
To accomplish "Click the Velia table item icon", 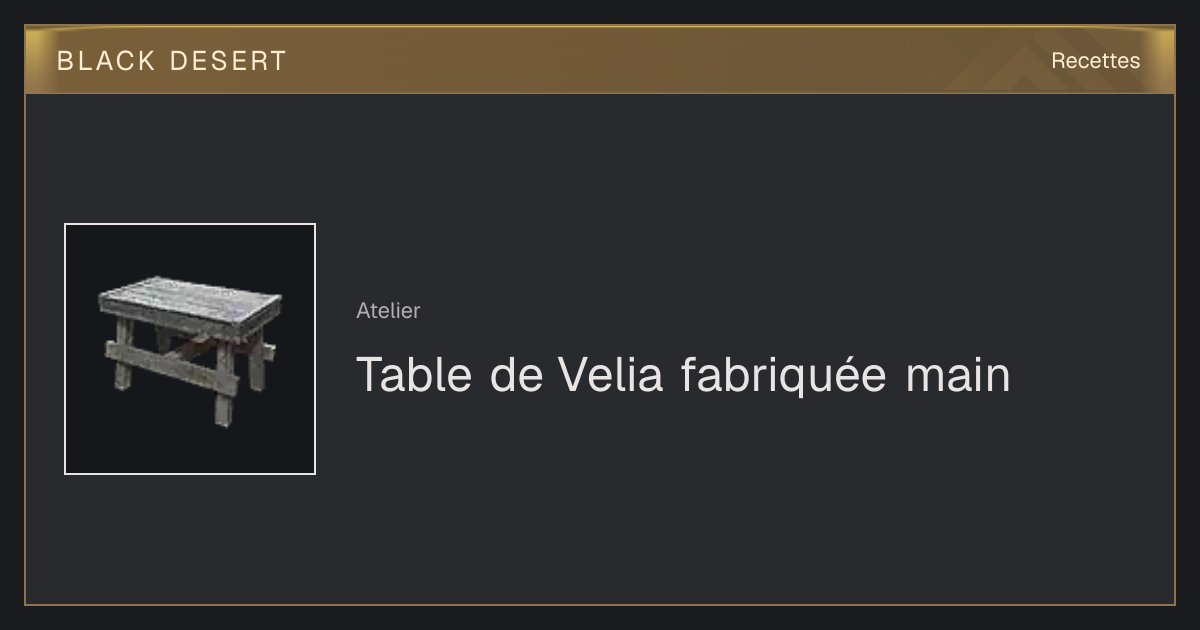I will pos(190,349).
